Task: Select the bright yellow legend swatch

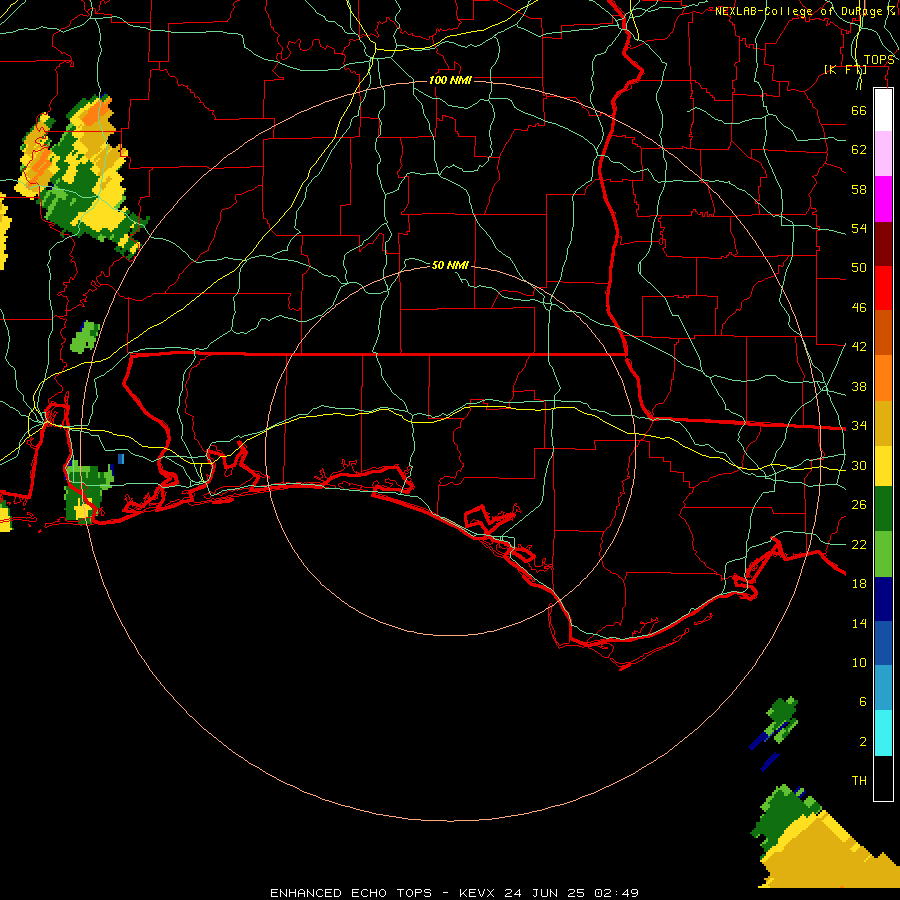Action: pyautogui.click(x=883, y=466)
